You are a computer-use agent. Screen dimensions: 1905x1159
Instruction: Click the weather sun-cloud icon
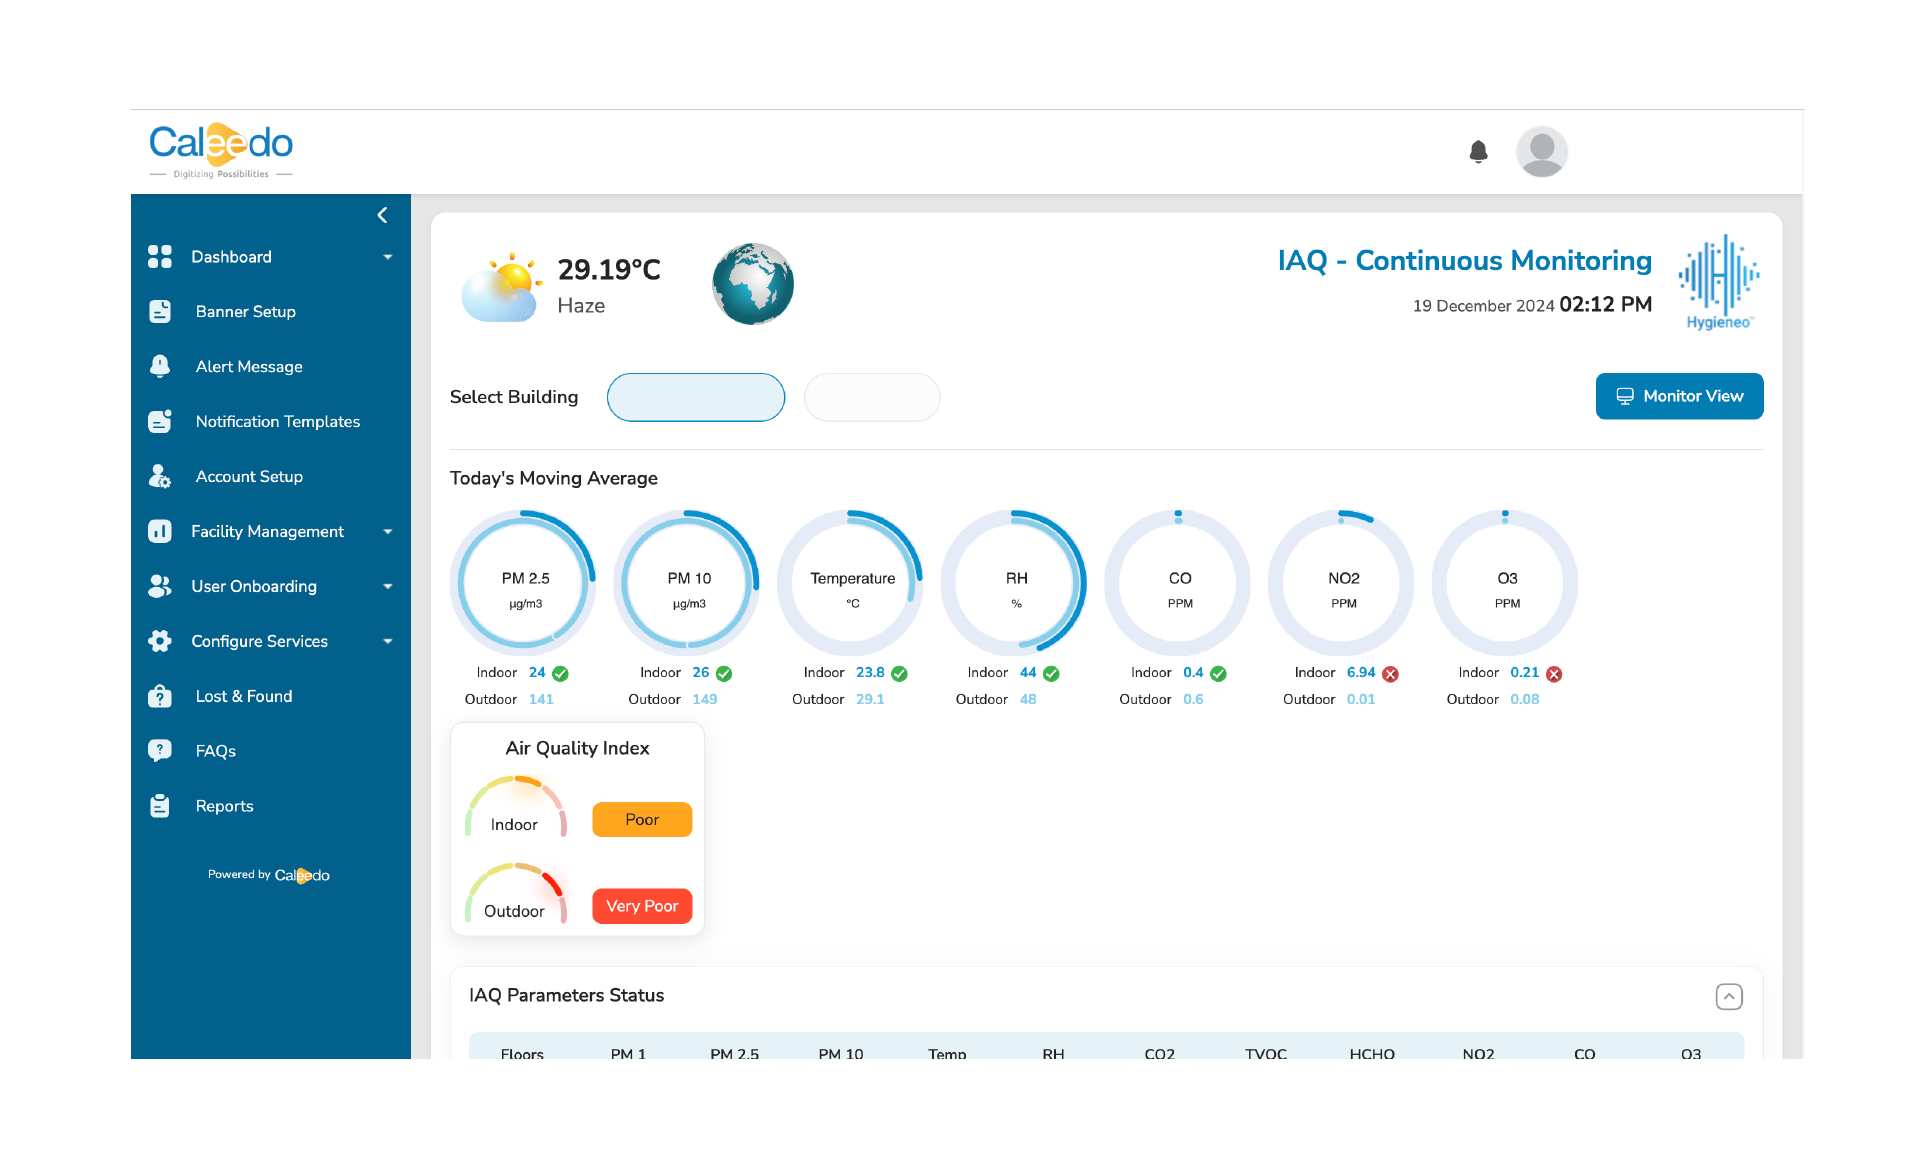coord(502,287)
